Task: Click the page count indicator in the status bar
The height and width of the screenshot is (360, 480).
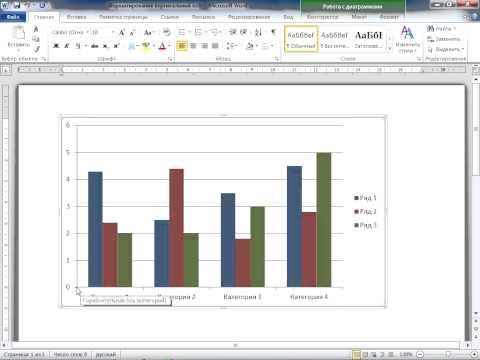Action: pyautogui.click(x=24, y=355)
